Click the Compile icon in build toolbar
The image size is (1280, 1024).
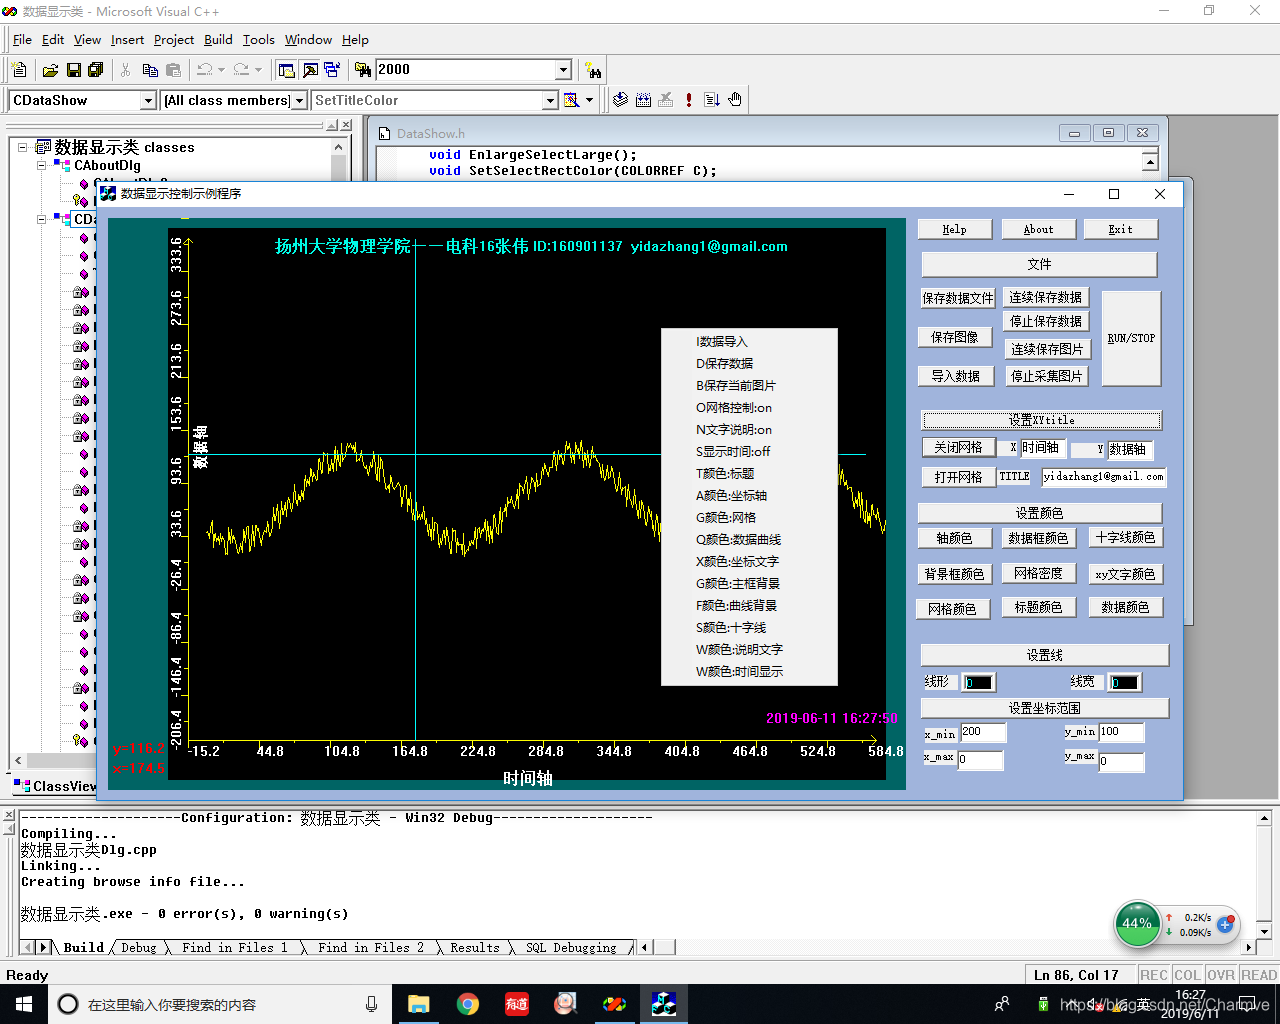click(620, 100)
